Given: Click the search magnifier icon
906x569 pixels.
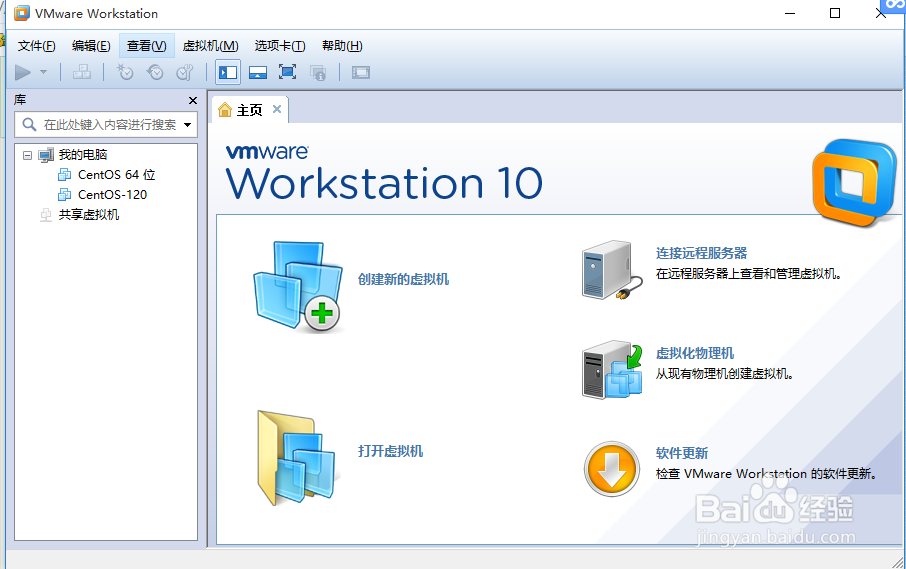Looking at the screenshot, I should point(29,124).
